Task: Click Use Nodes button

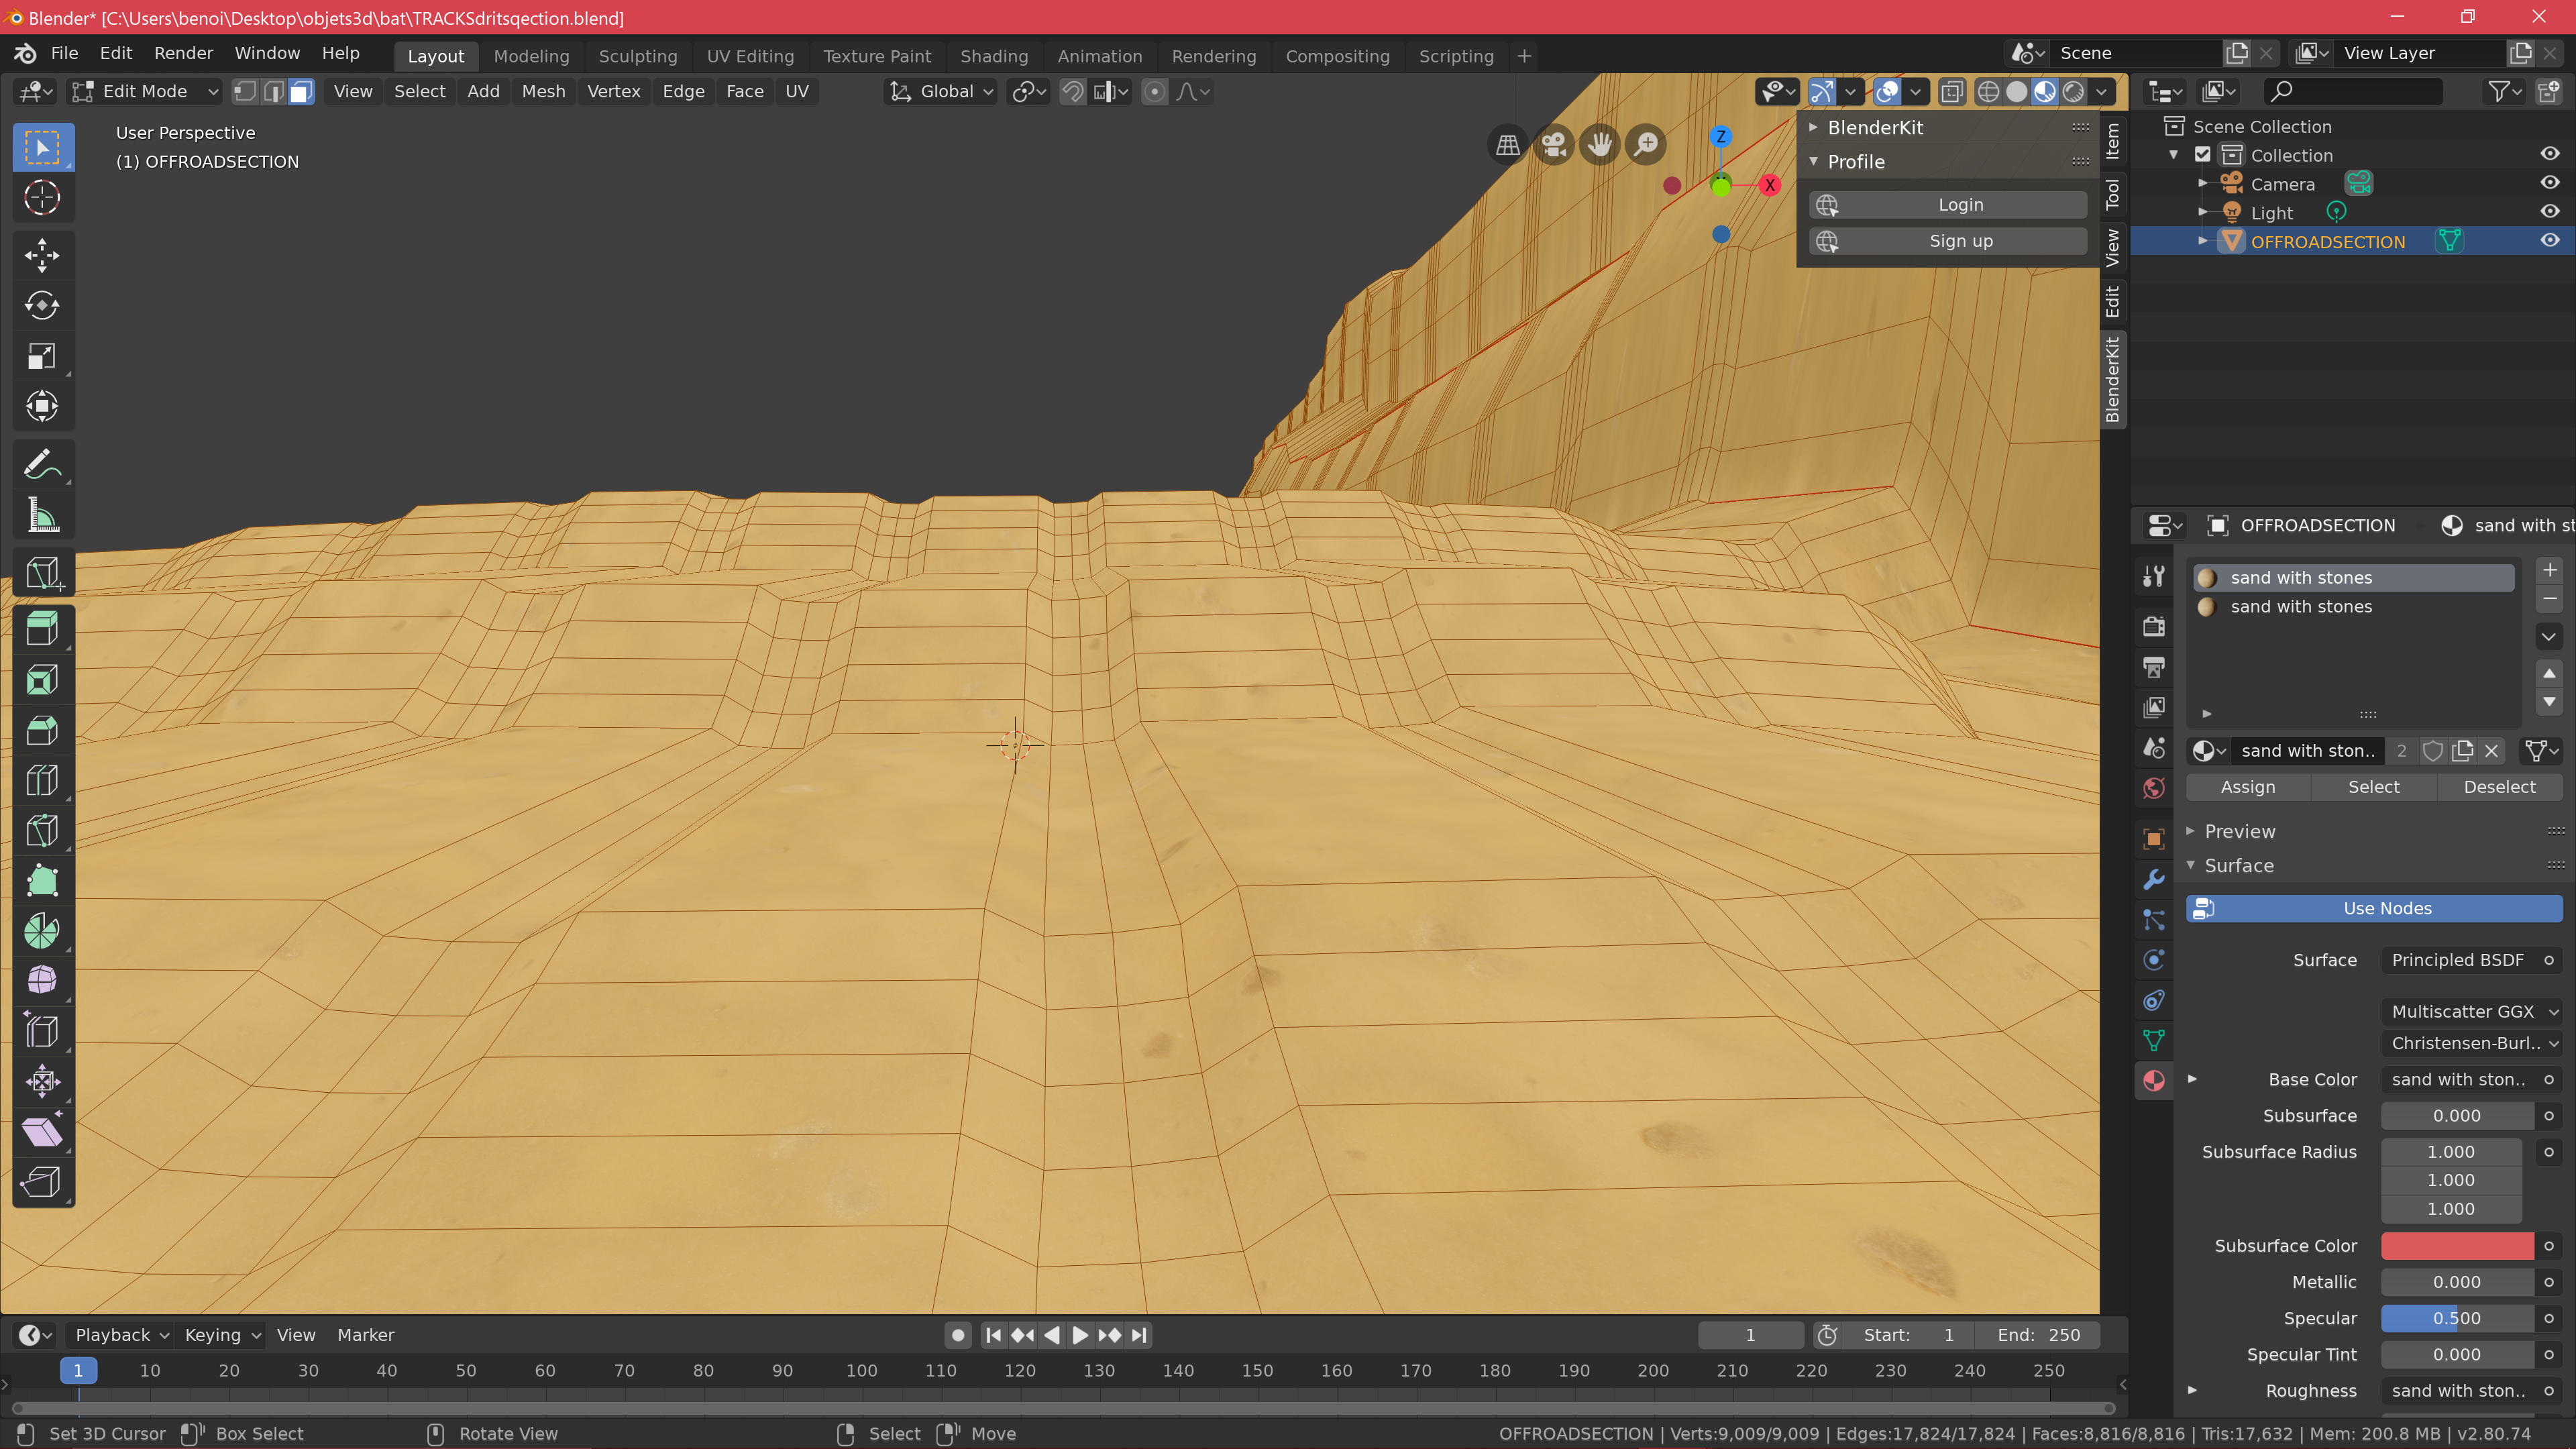Action: click(2374, 908)
